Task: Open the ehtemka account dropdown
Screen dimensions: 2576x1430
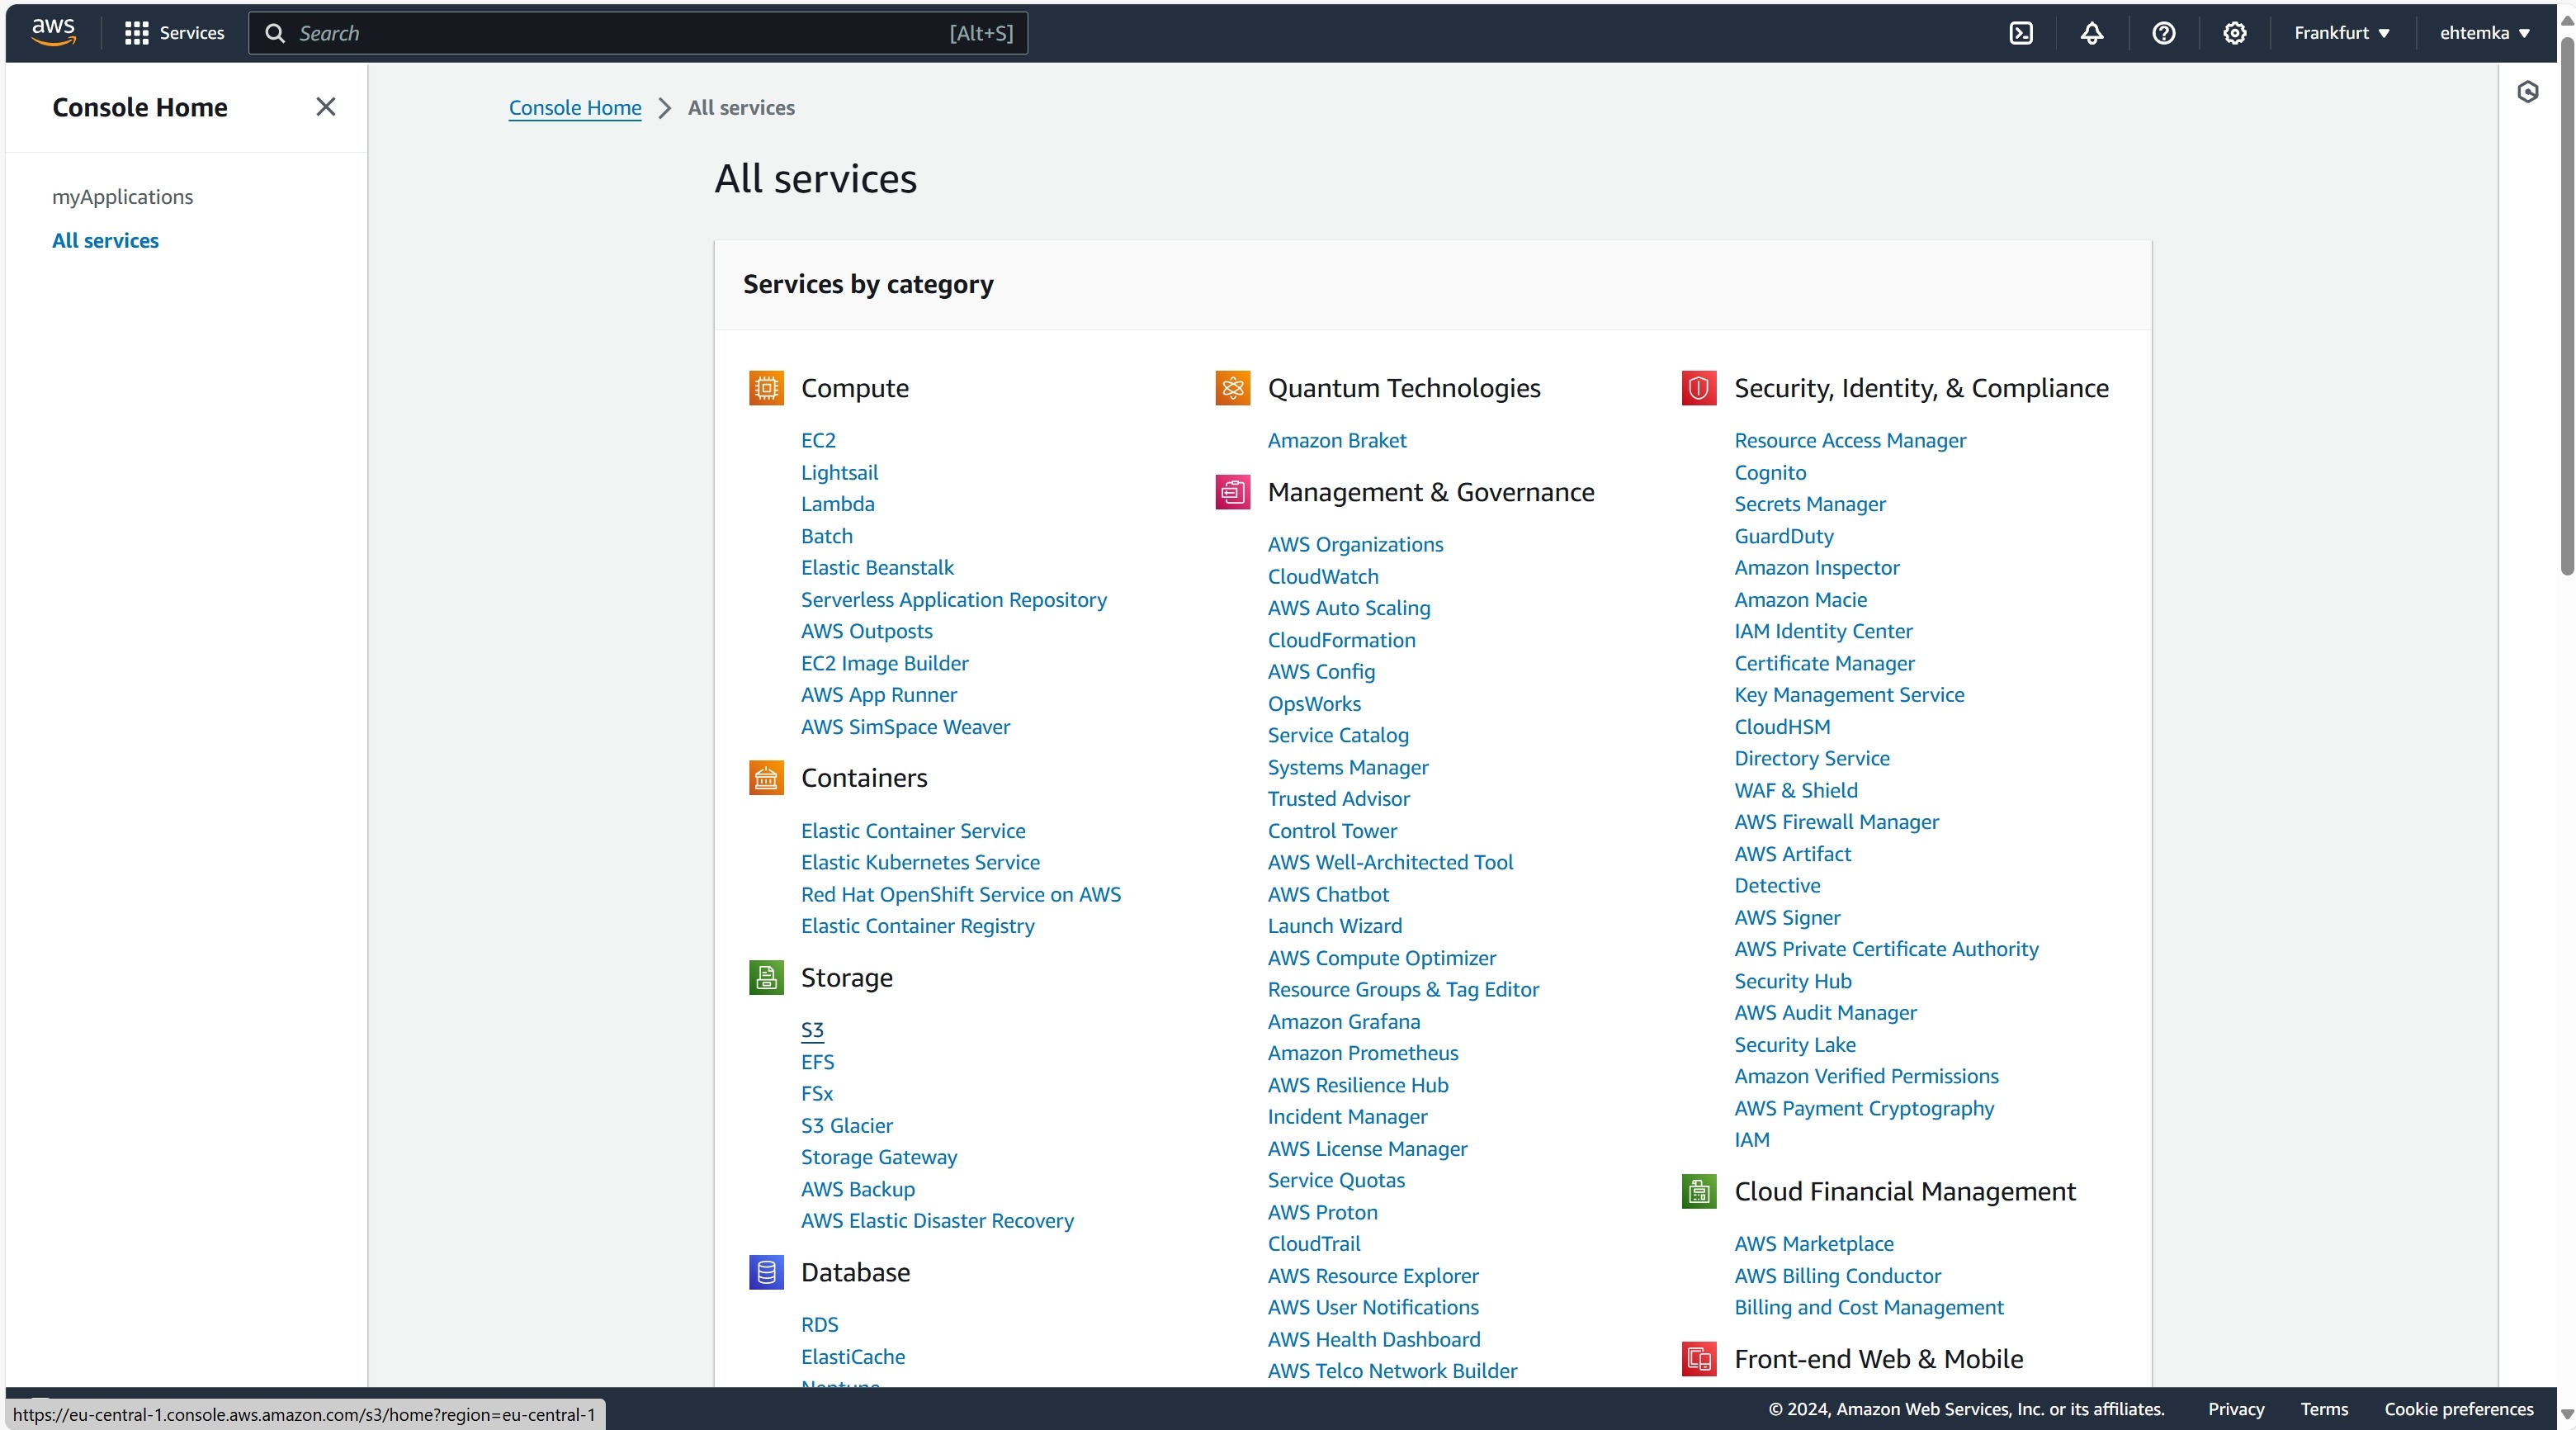Action: [2485, 33]
